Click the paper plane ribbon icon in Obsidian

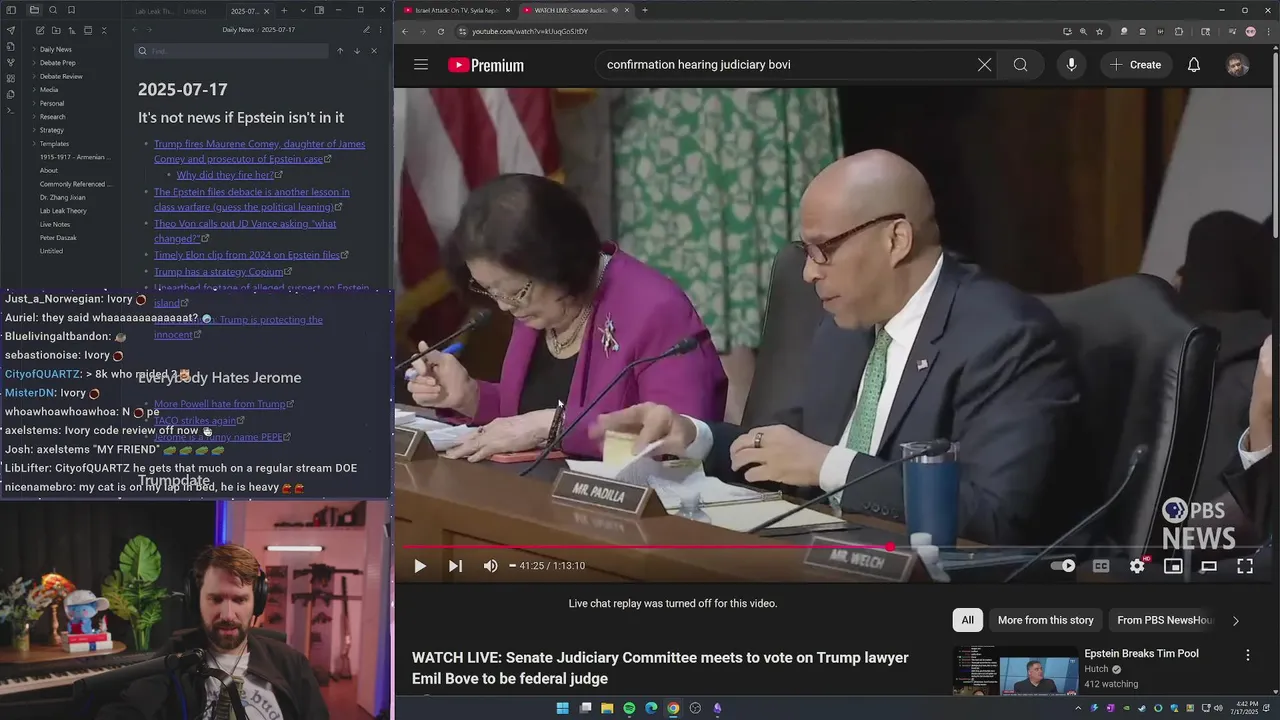[11, 31]
